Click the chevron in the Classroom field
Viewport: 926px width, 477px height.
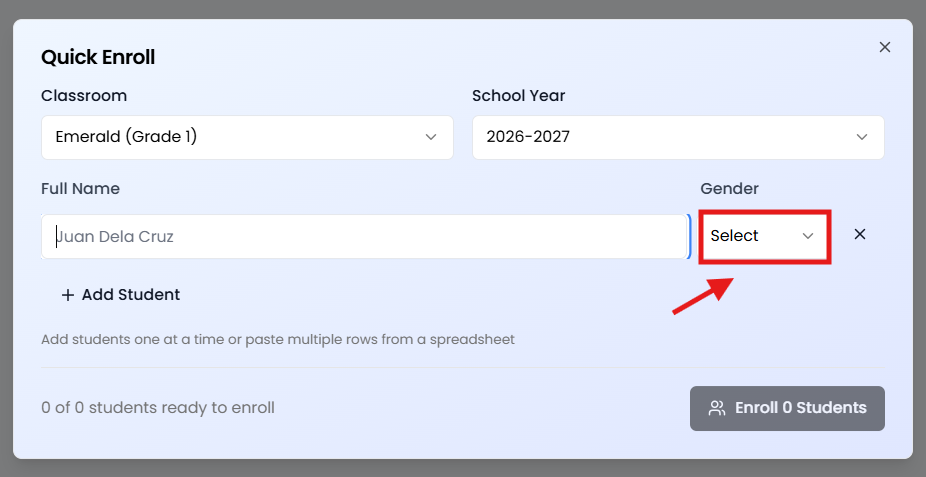pos(431,137)
